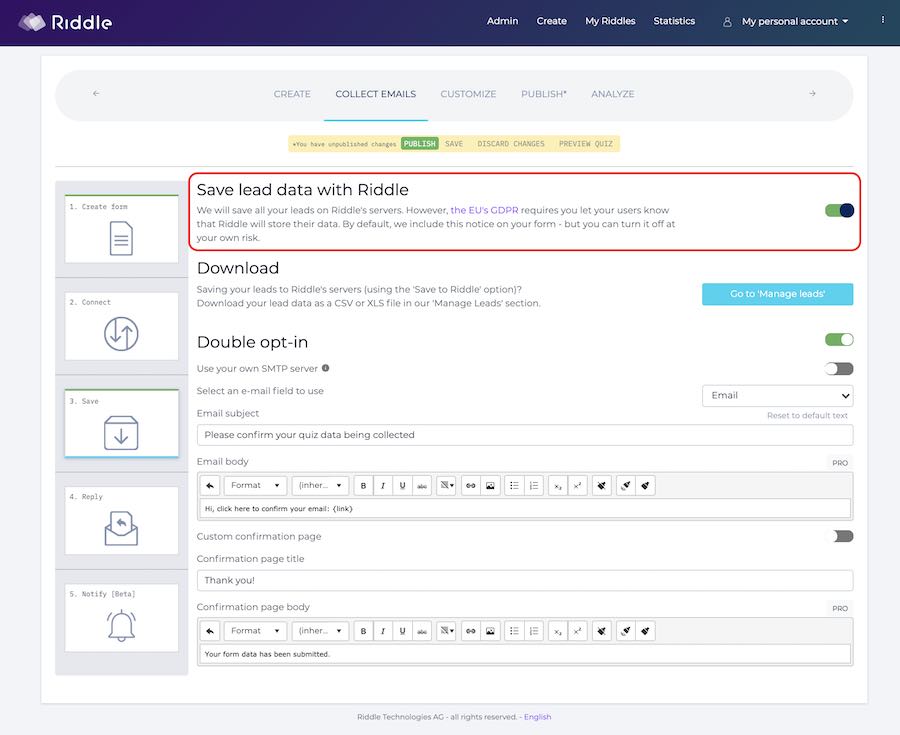The width and height of the screenshot is (900, 735).
Task: Insert a numbered list in the Email body
Action: coord(534,485)
